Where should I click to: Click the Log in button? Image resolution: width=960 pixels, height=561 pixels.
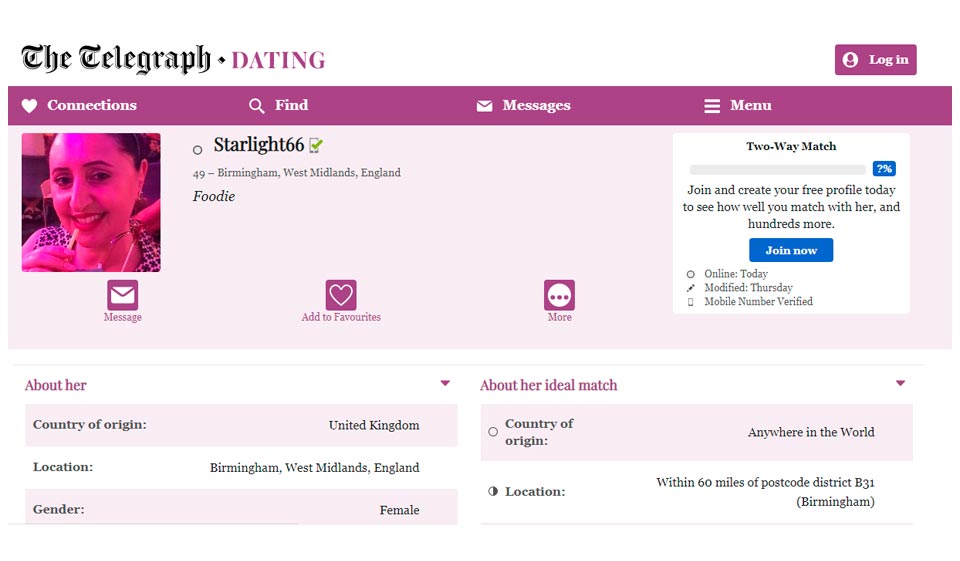coord(875,60)
